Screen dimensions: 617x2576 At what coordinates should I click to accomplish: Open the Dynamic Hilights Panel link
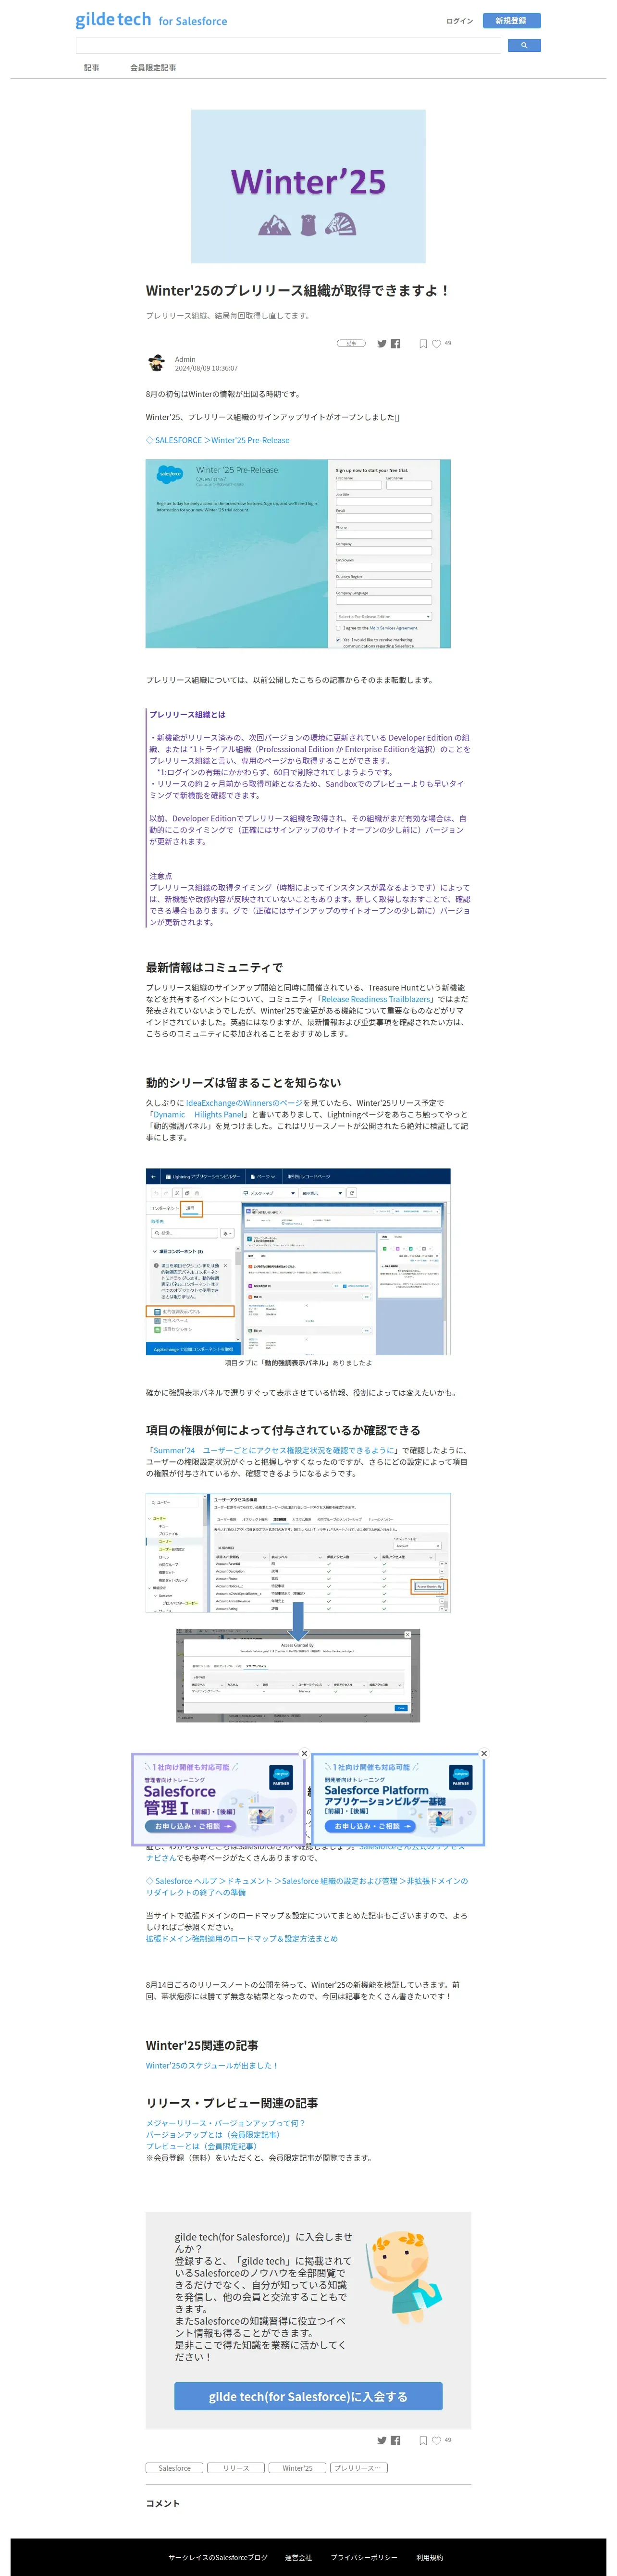(199, 1114)
